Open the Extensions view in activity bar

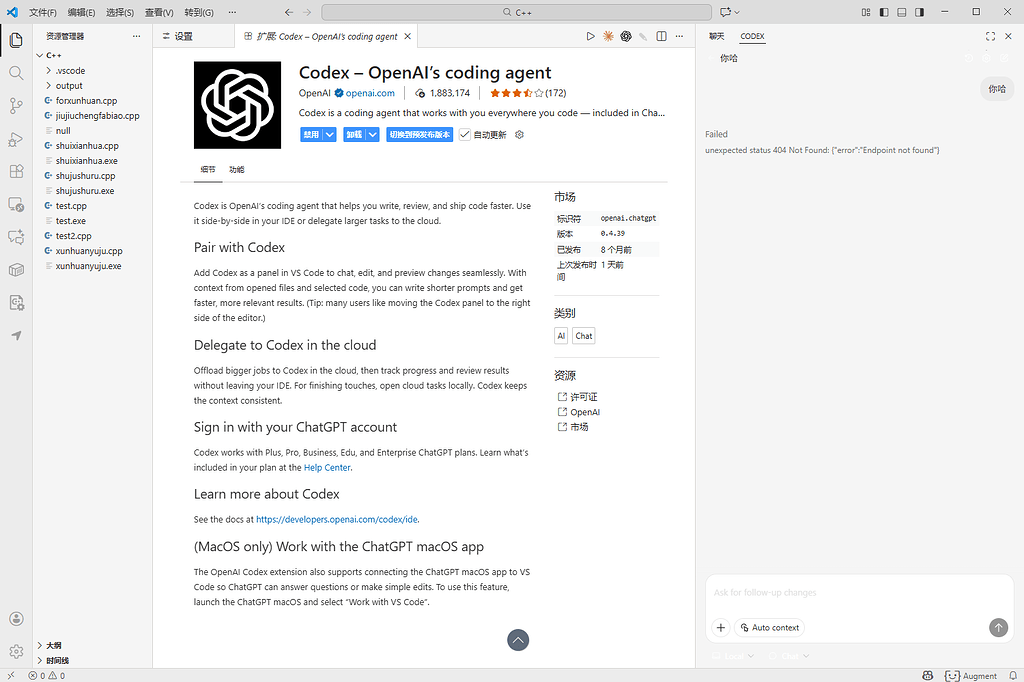pos(16,172)
